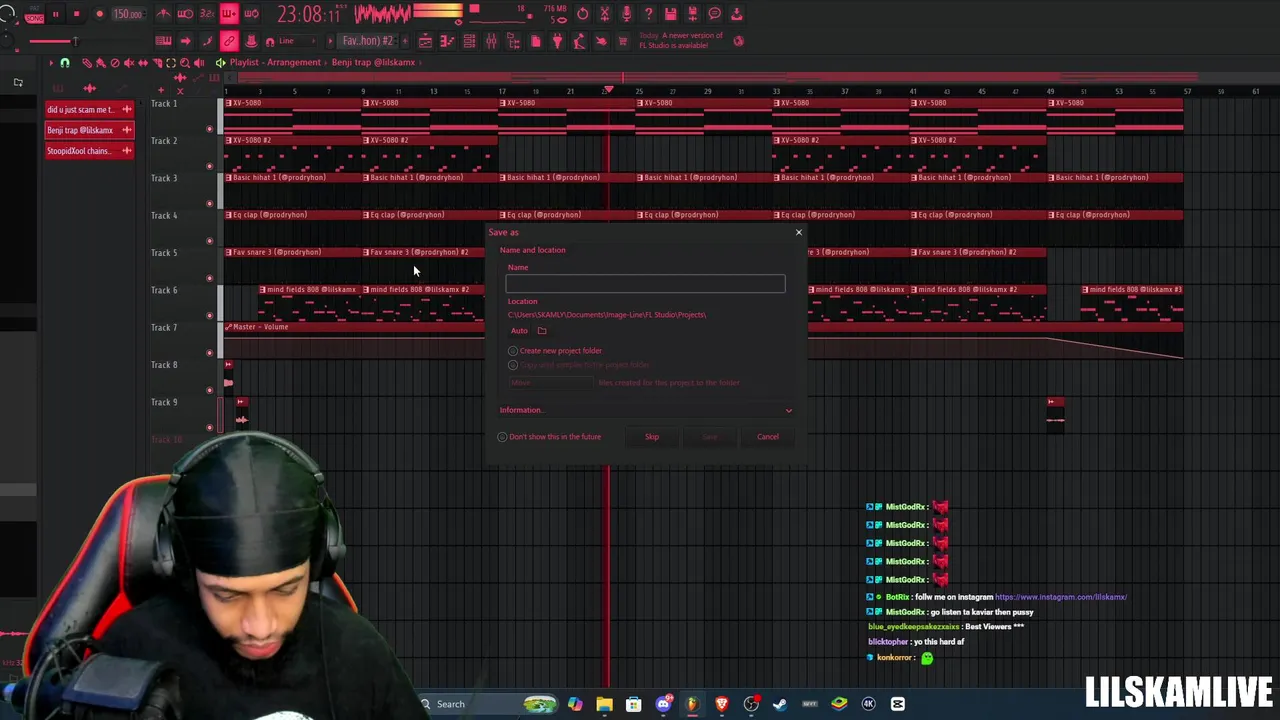Image resolution: width=1280 pixels, height=720 pixels.
Task: Toggle the highlighted overdub icon
Action: (229, 14)
